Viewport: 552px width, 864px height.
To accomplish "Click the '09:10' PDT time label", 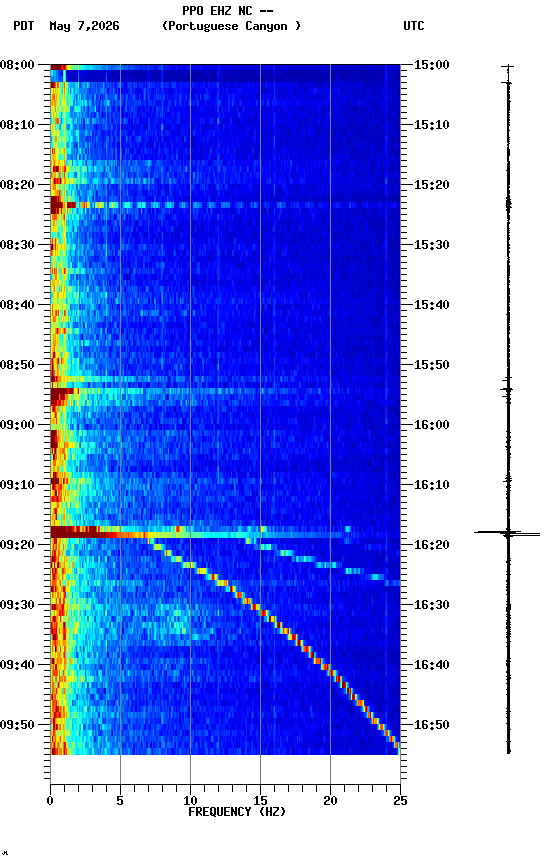I will click(x=17, y=485).
